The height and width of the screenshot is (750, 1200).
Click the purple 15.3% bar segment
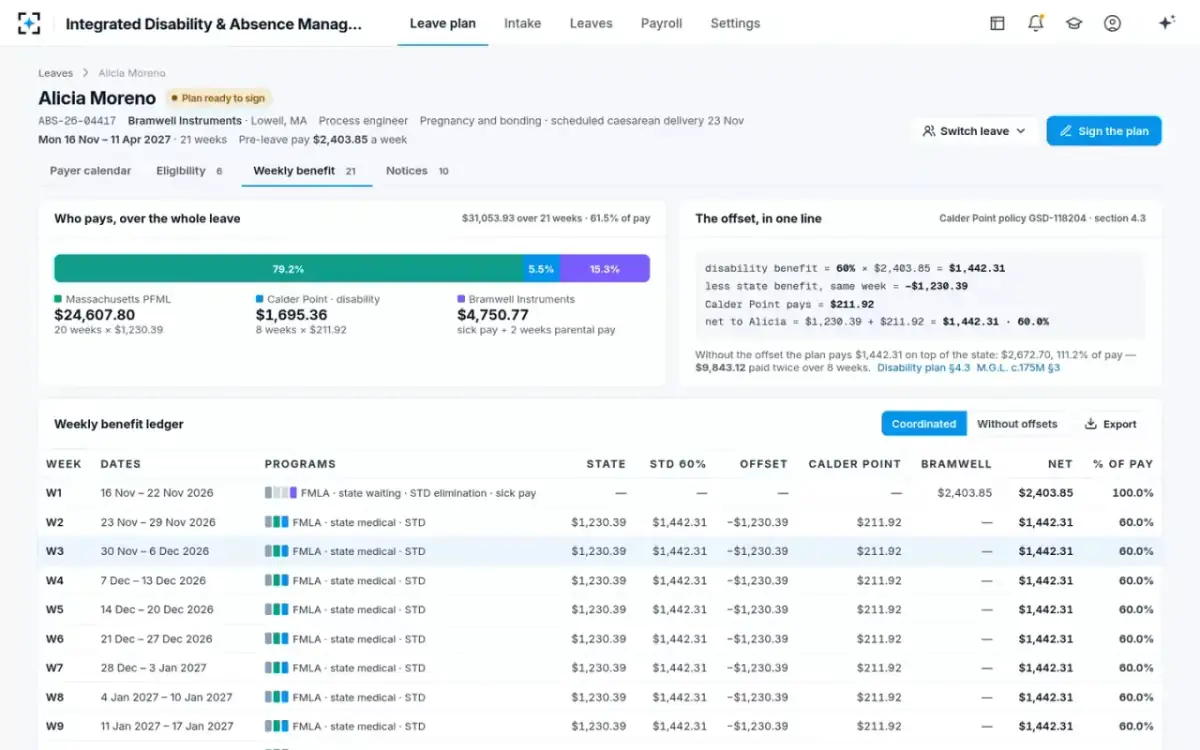pyautogui.click(x=605, y=269)
